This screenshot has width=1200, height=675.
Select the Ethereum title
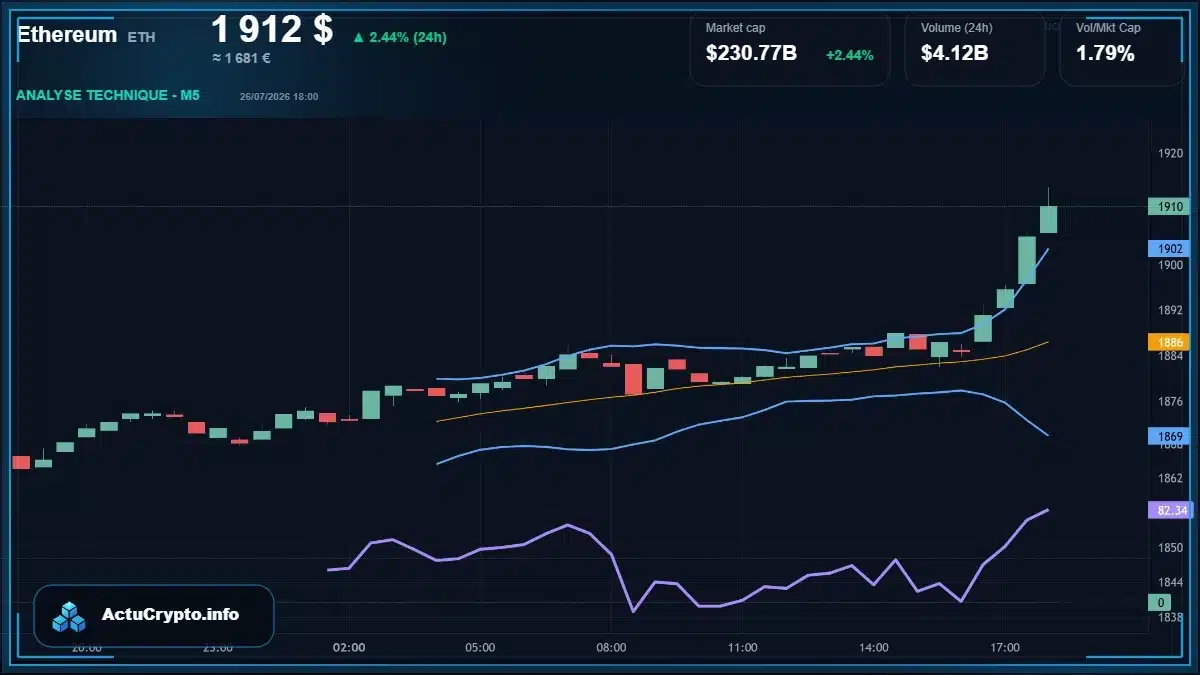click(67, 34)
